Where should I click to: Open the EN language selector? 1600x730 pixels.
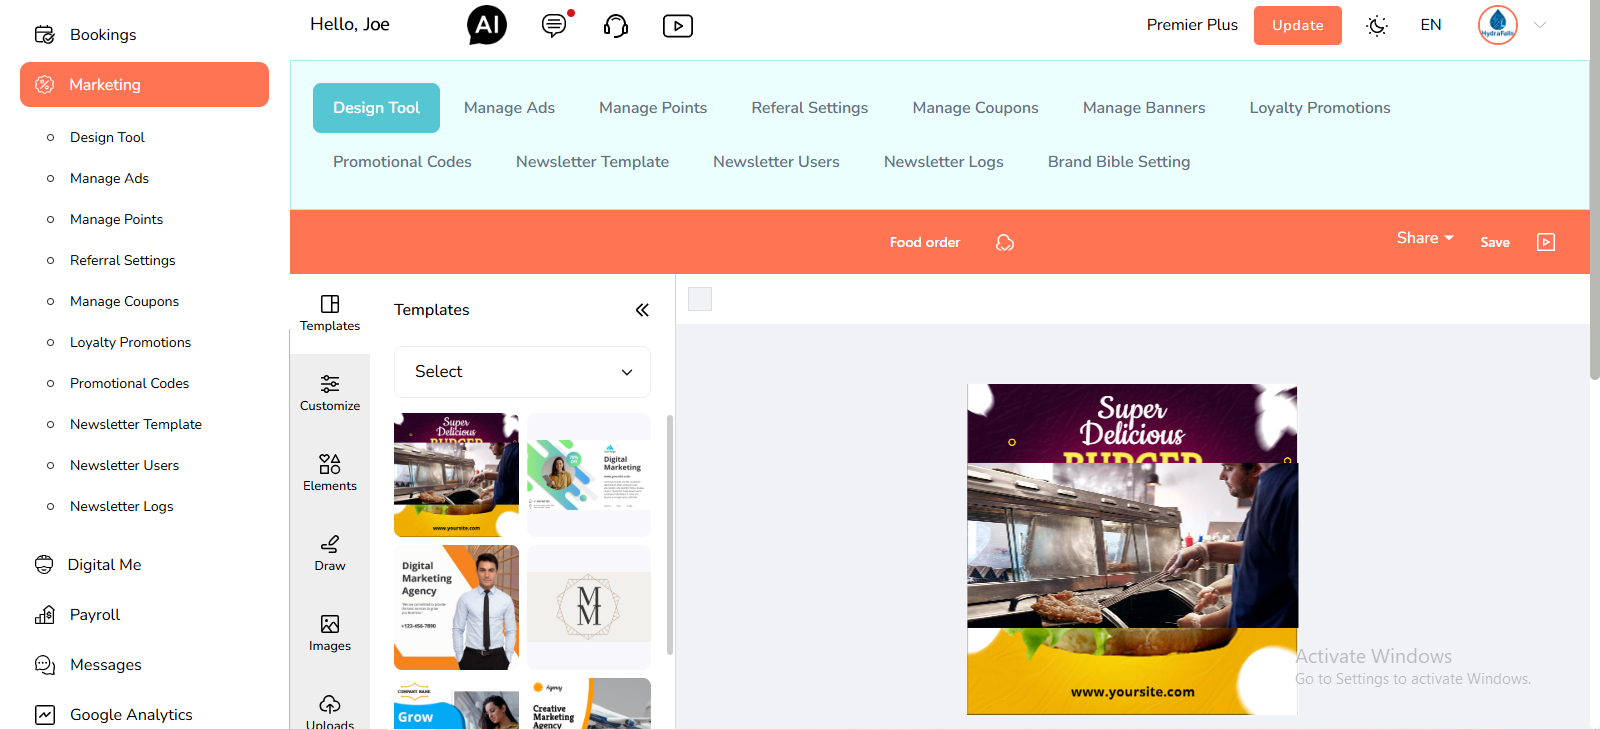point(1431,25)
